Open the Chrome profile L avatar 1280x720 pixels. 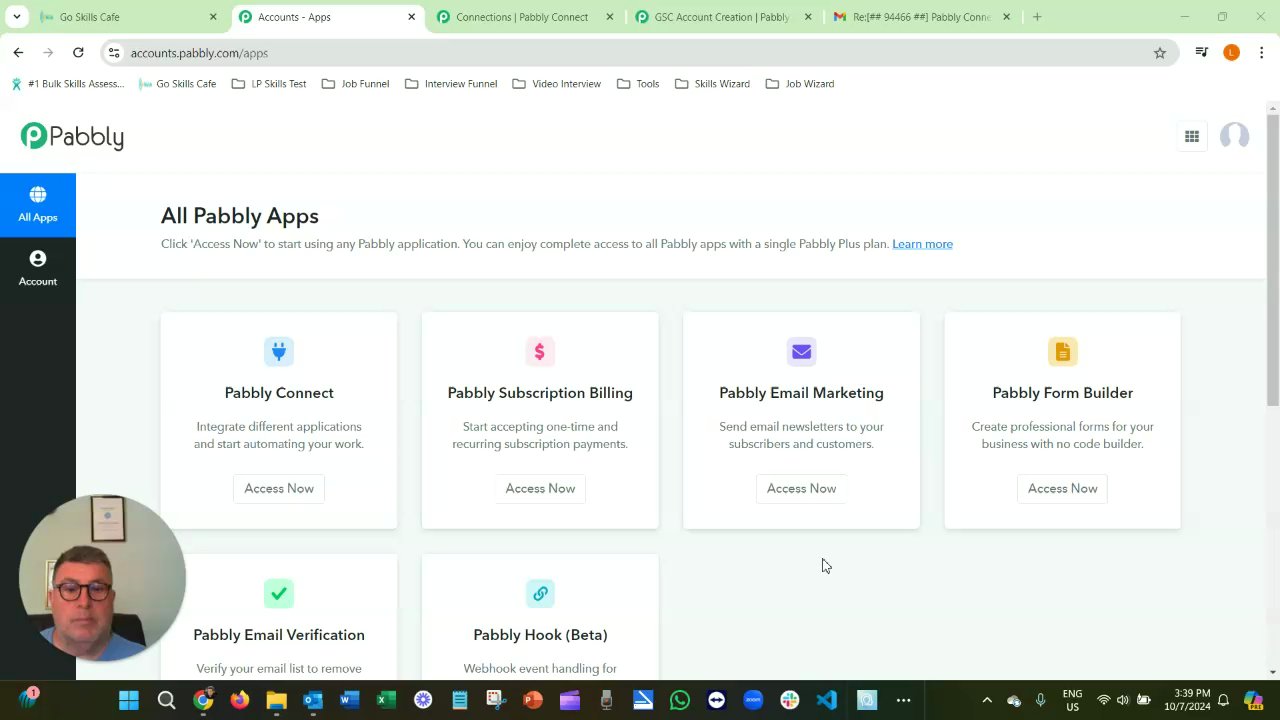tap(1232, 53)
